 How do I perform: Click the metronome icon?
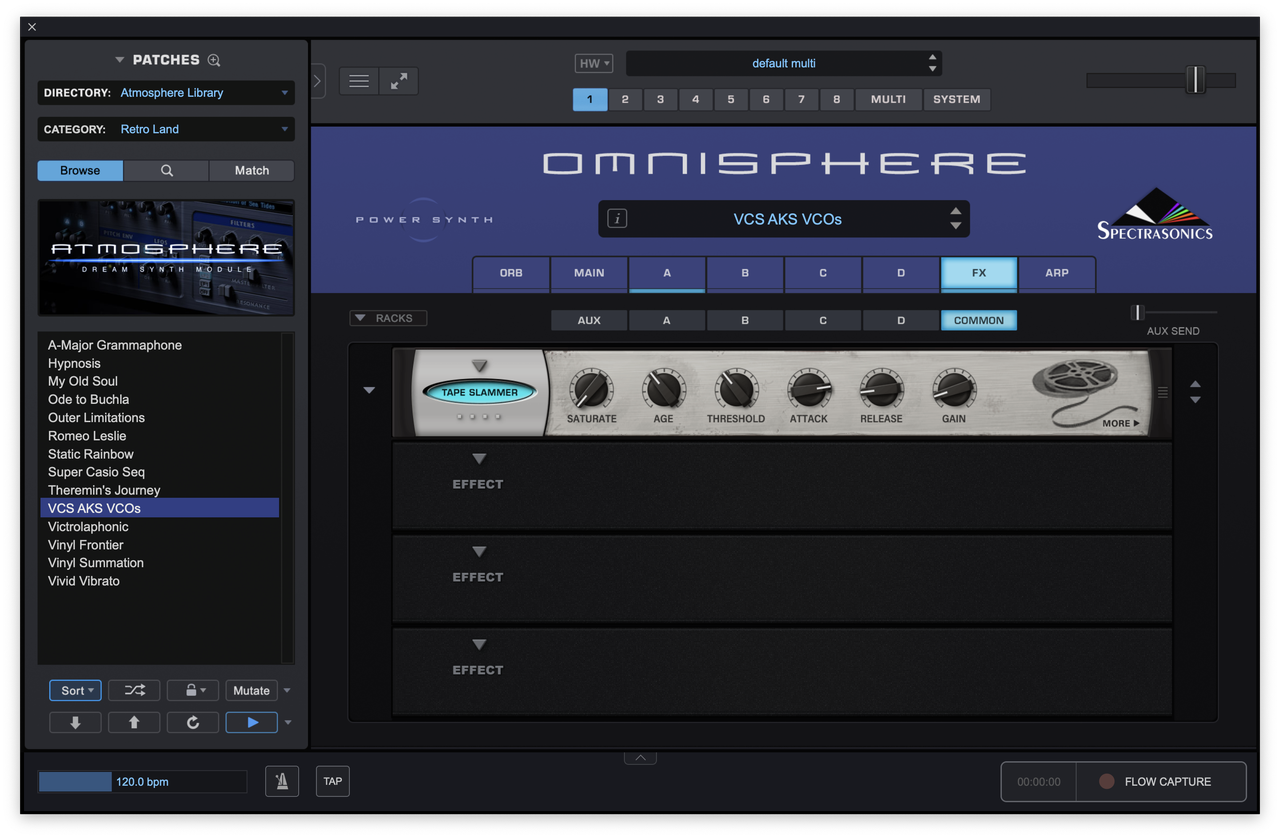(x=282, y=781)
